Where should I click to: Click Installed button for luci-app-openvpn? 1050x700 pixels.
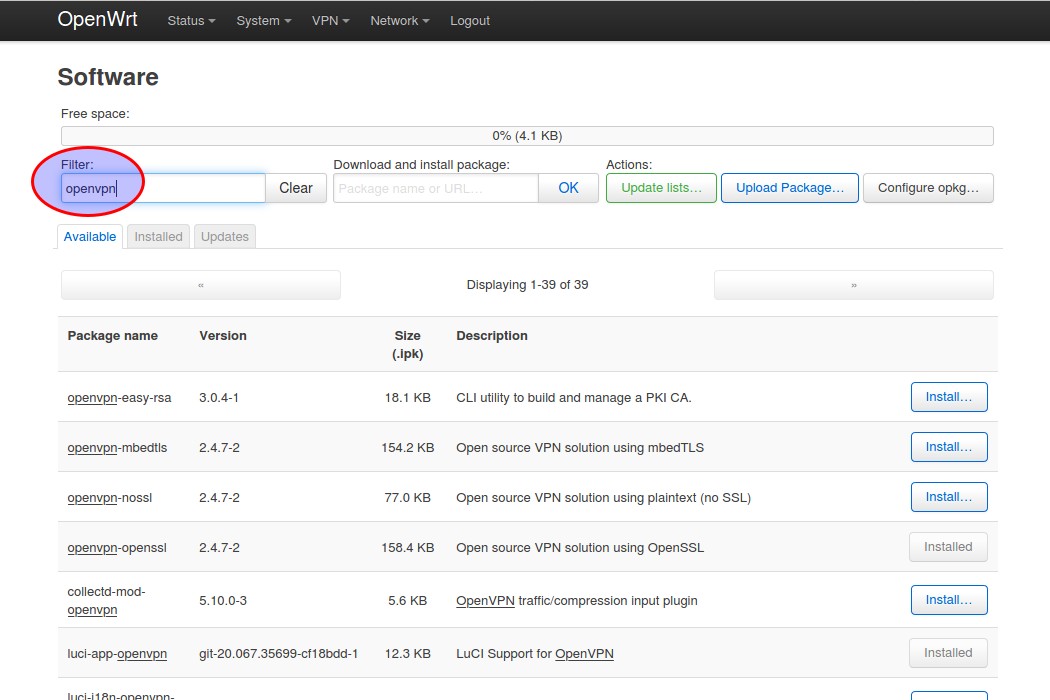948,653
